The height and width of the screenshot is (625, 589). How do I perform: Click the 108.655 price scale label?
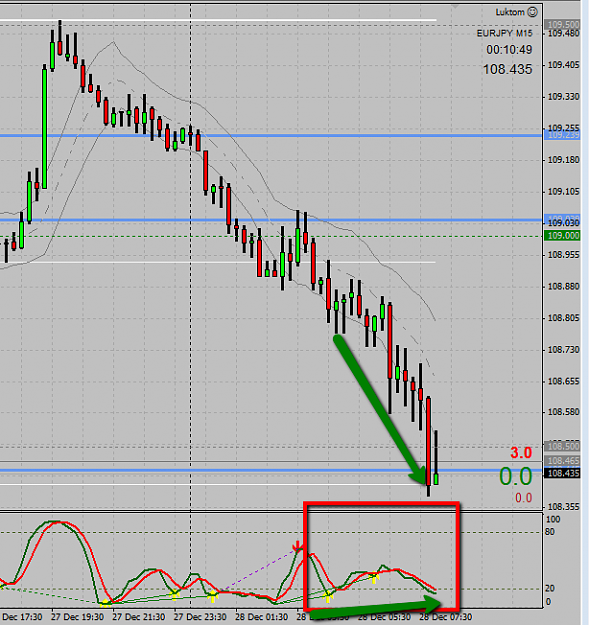pyautogui.click(x=563, y=381)
